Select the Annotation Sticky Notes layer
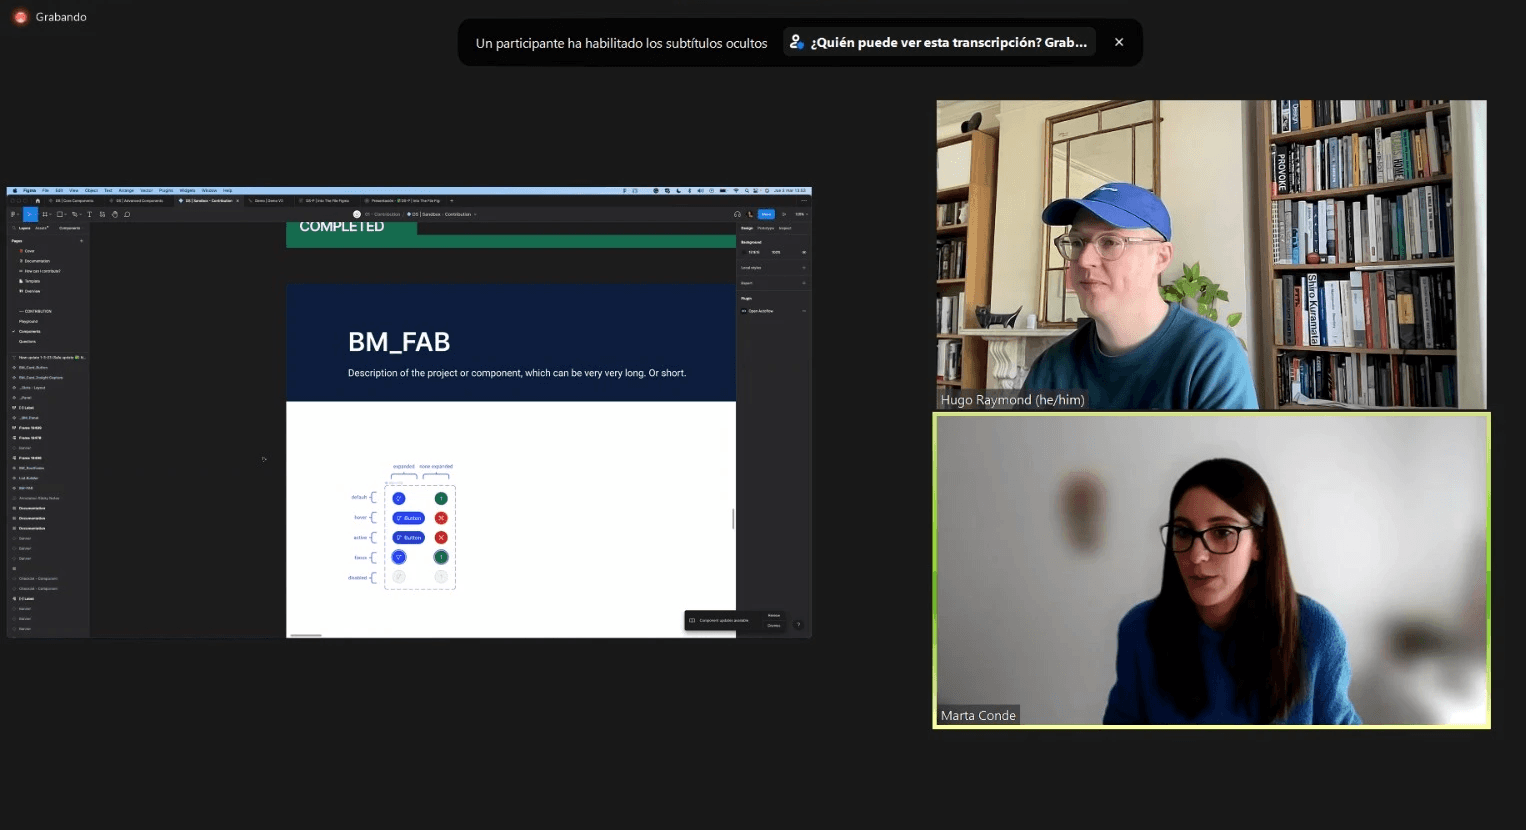Viewport: 1526px width, 830px height. pos(38,498)
